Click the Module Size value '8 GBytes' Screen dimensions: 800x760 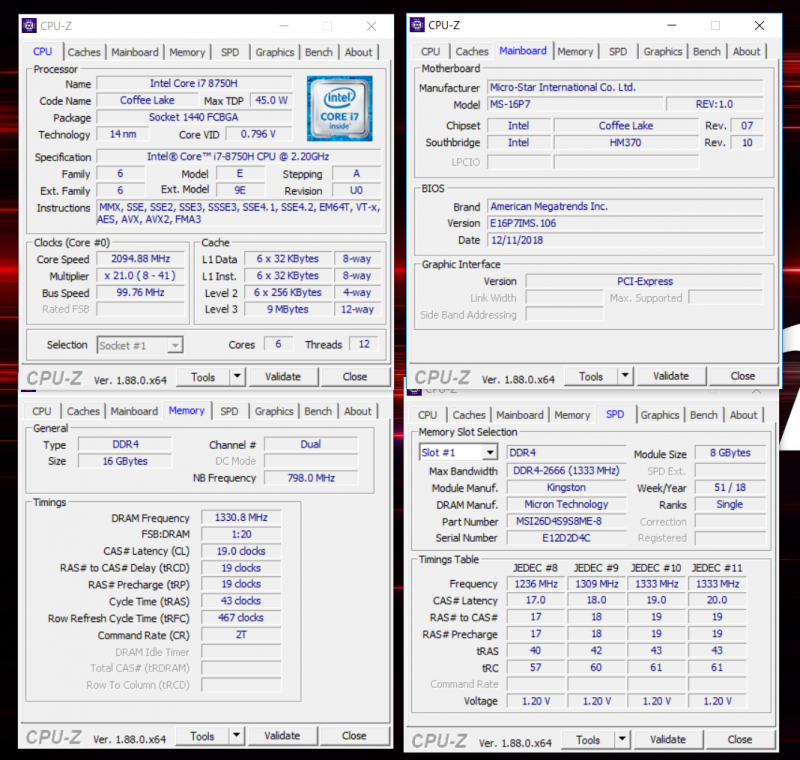click(730, 452)
